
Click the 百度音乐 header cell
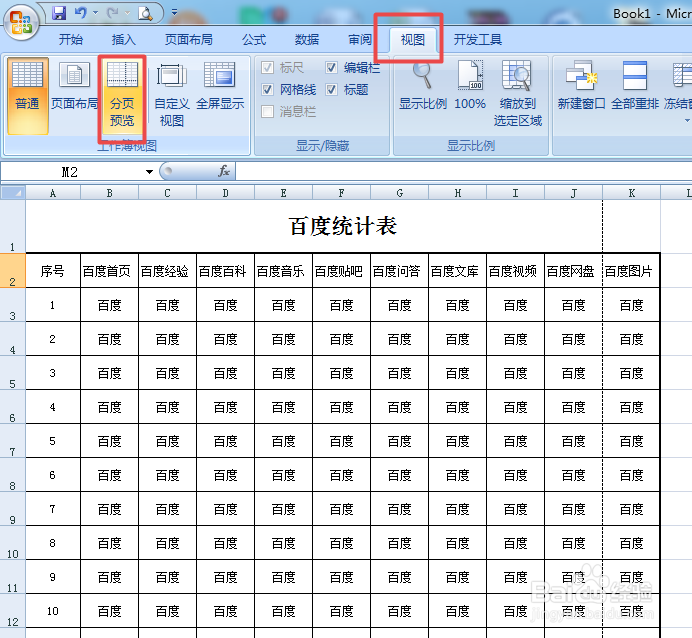point(283,270)
